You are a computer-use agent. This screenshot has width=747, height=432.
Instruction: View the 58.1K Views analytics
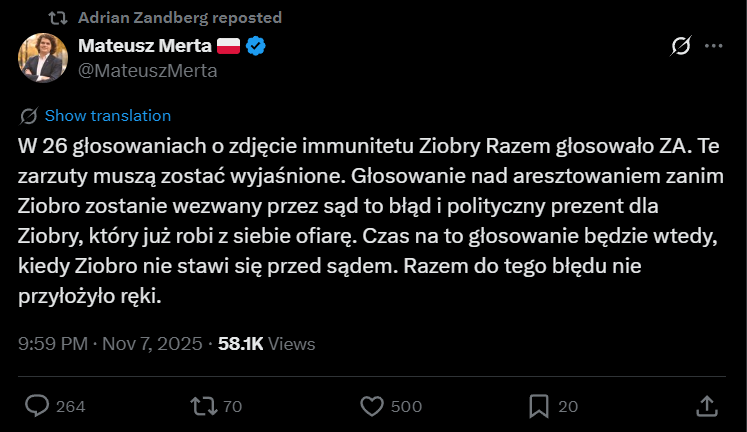tap(260, 343)
